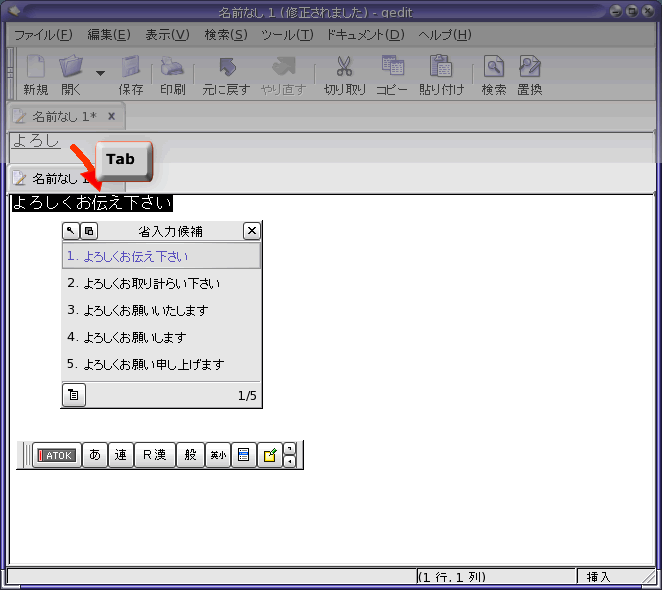Select candidate 5 よろしくお願い申し上げます
Viewport: 662px width, 590px height.
(x=161, y=364)
